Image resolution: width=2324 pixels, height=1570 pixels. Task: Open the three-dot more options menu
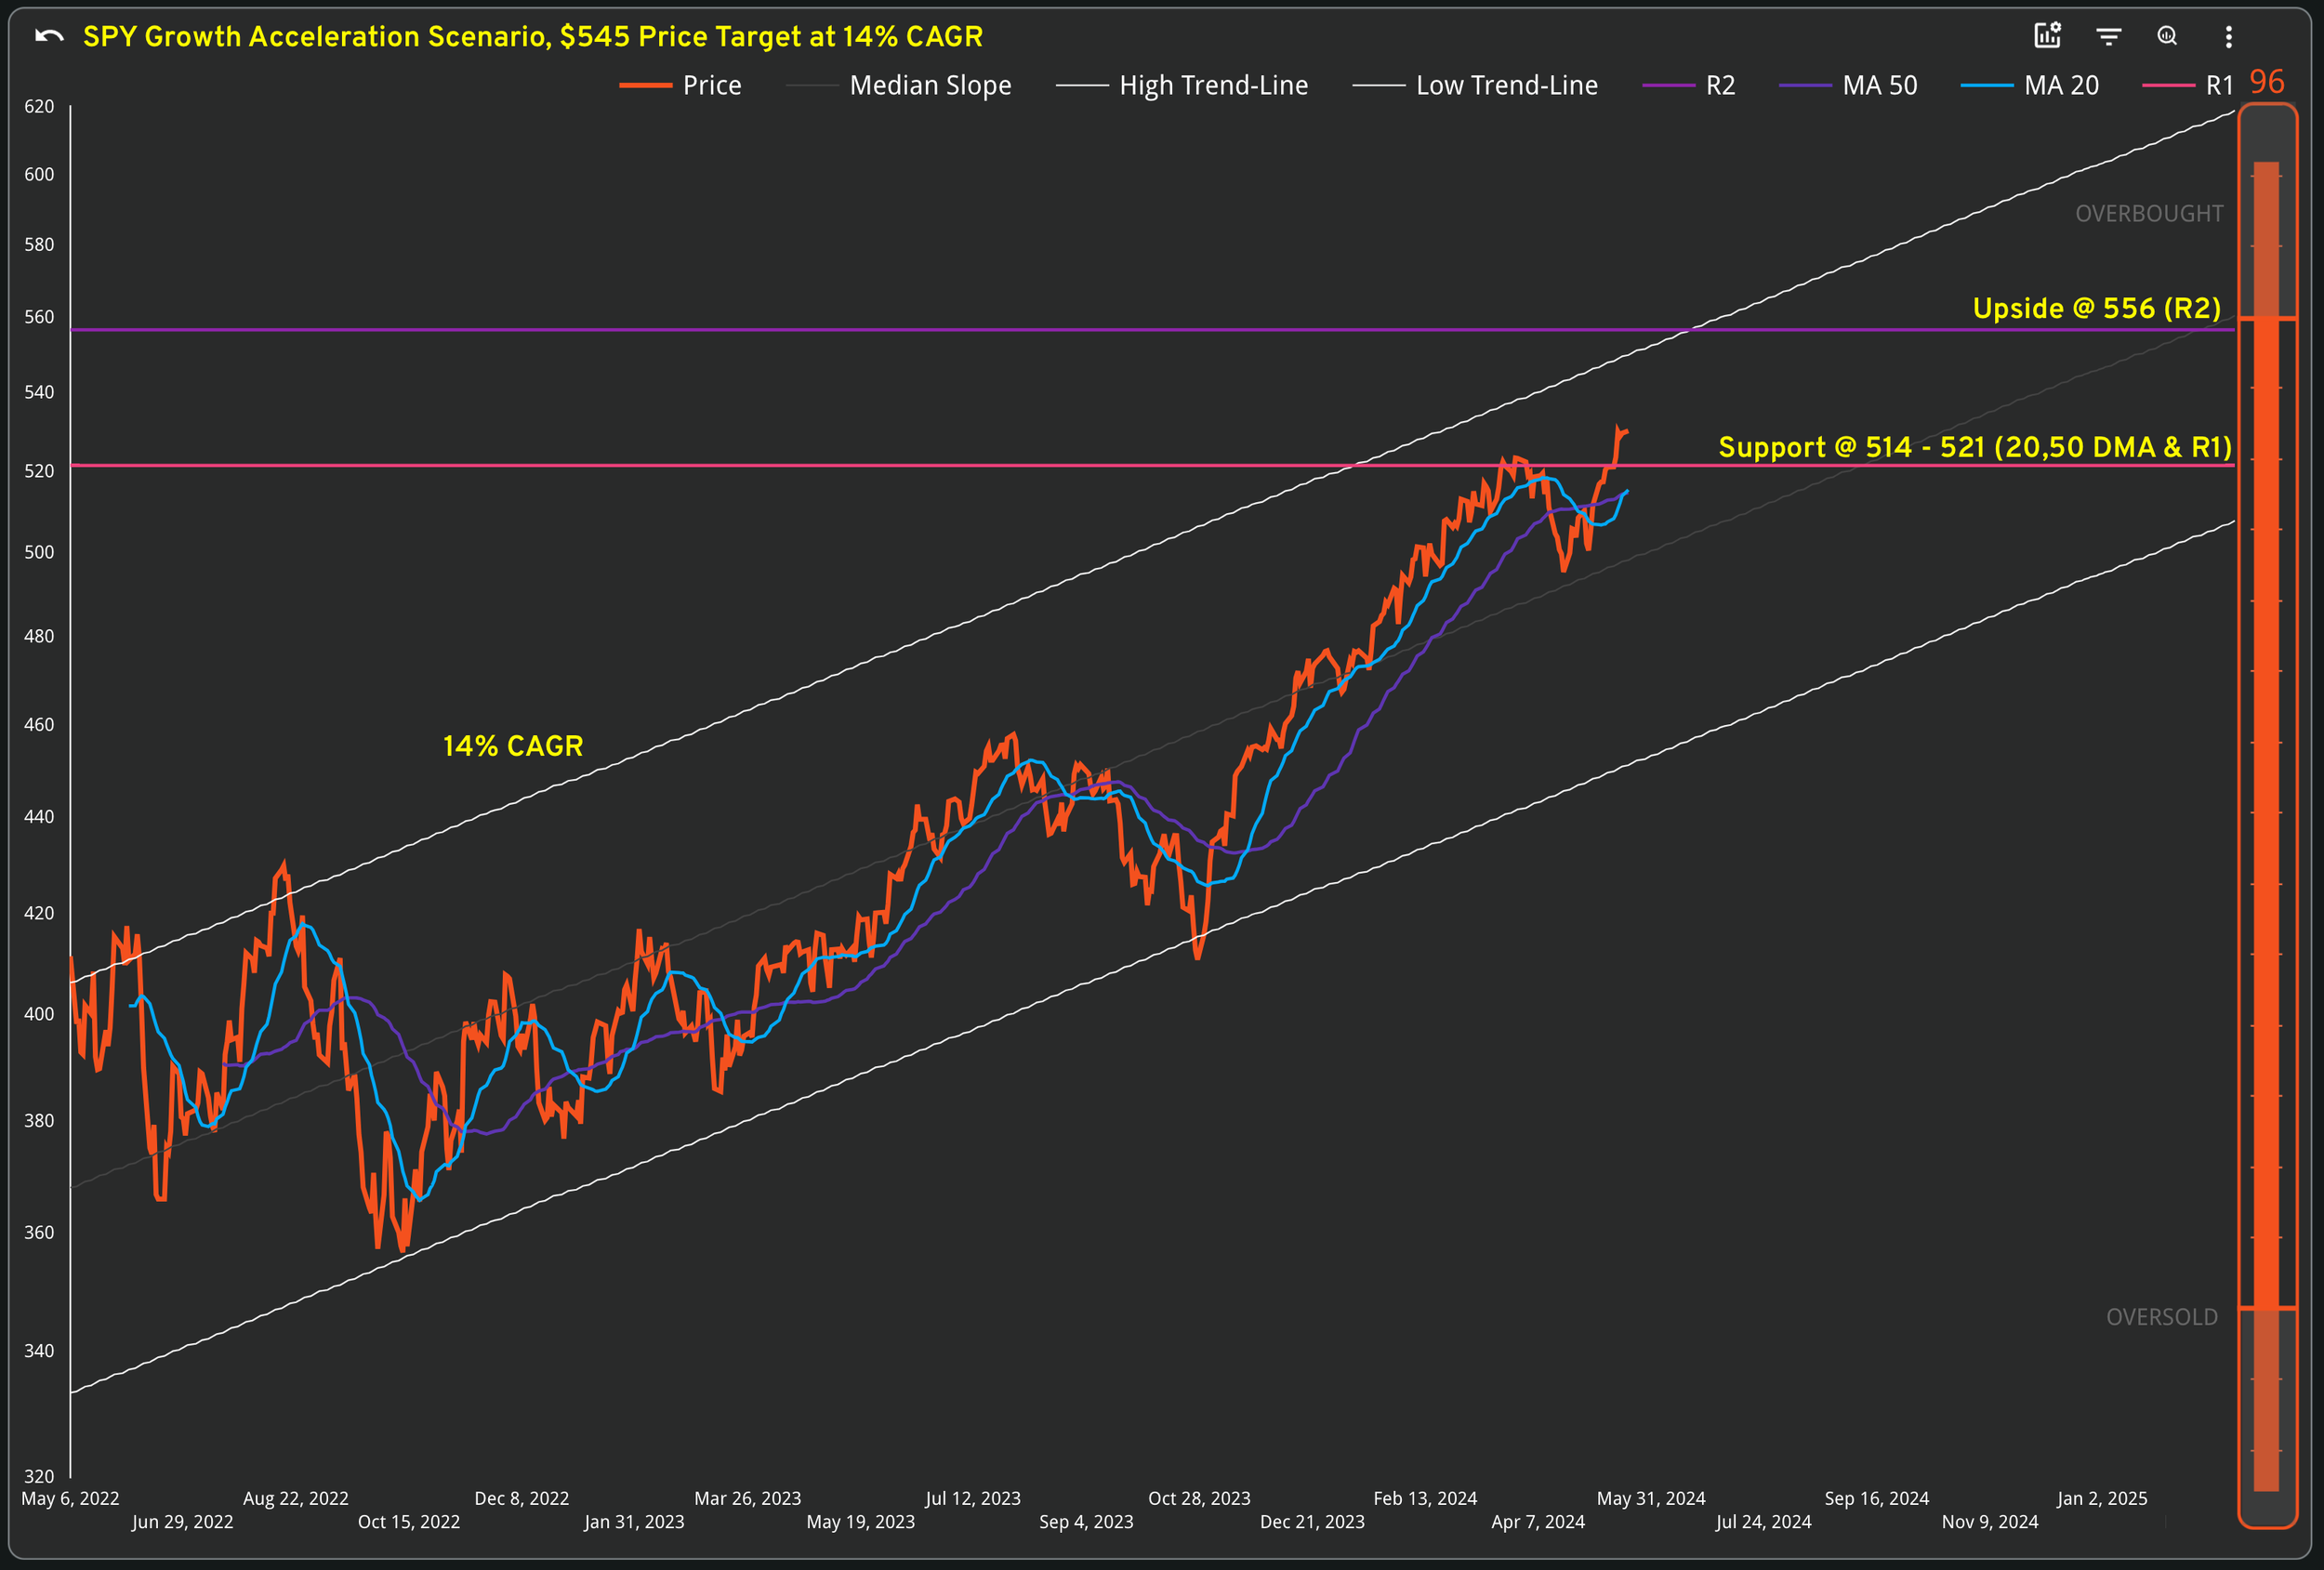tap(2229, 37)
